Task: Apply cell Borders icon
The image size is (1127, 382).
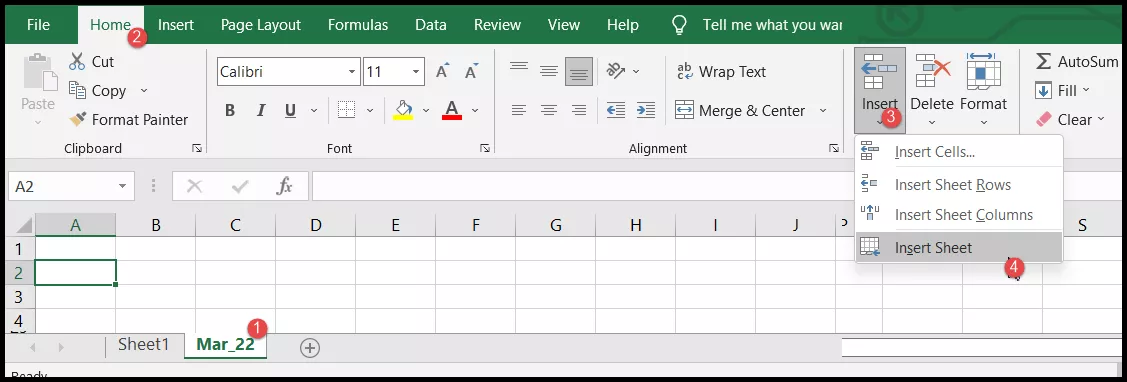Action: pos(346,111)
